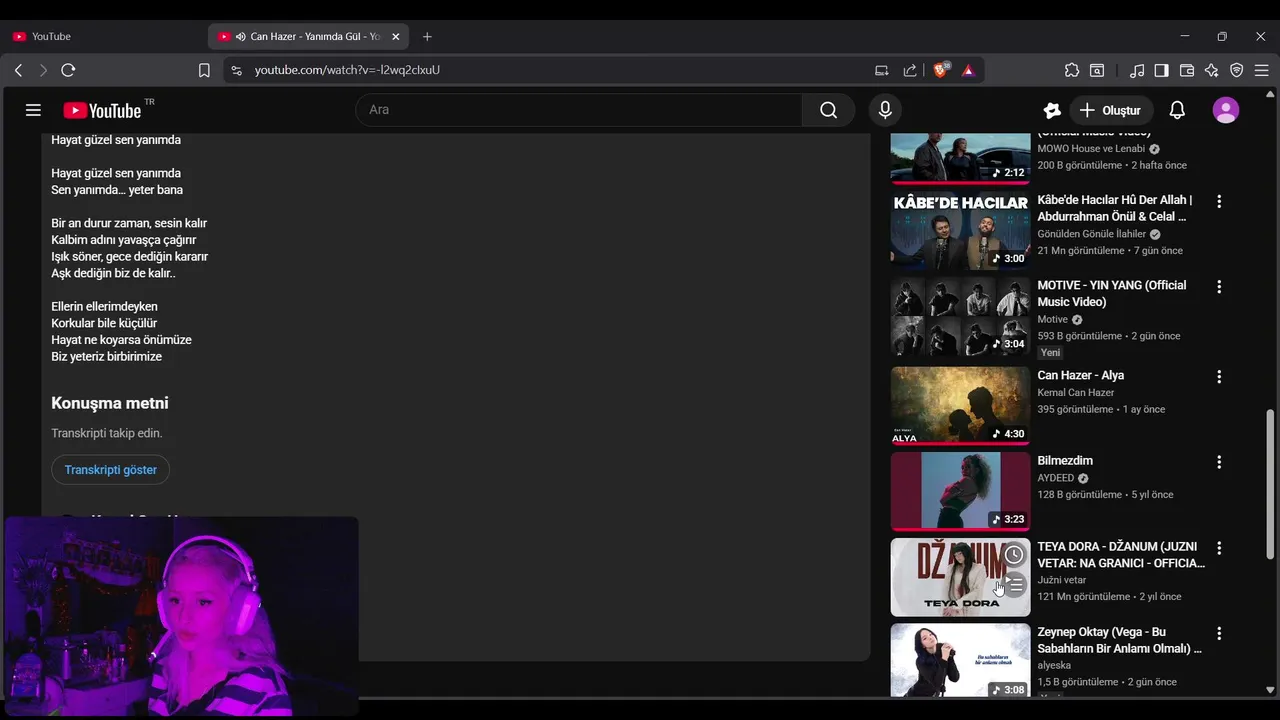Open the browser main menu icon
This screenshot has height=720, width=1280.
click(1261, 70)
